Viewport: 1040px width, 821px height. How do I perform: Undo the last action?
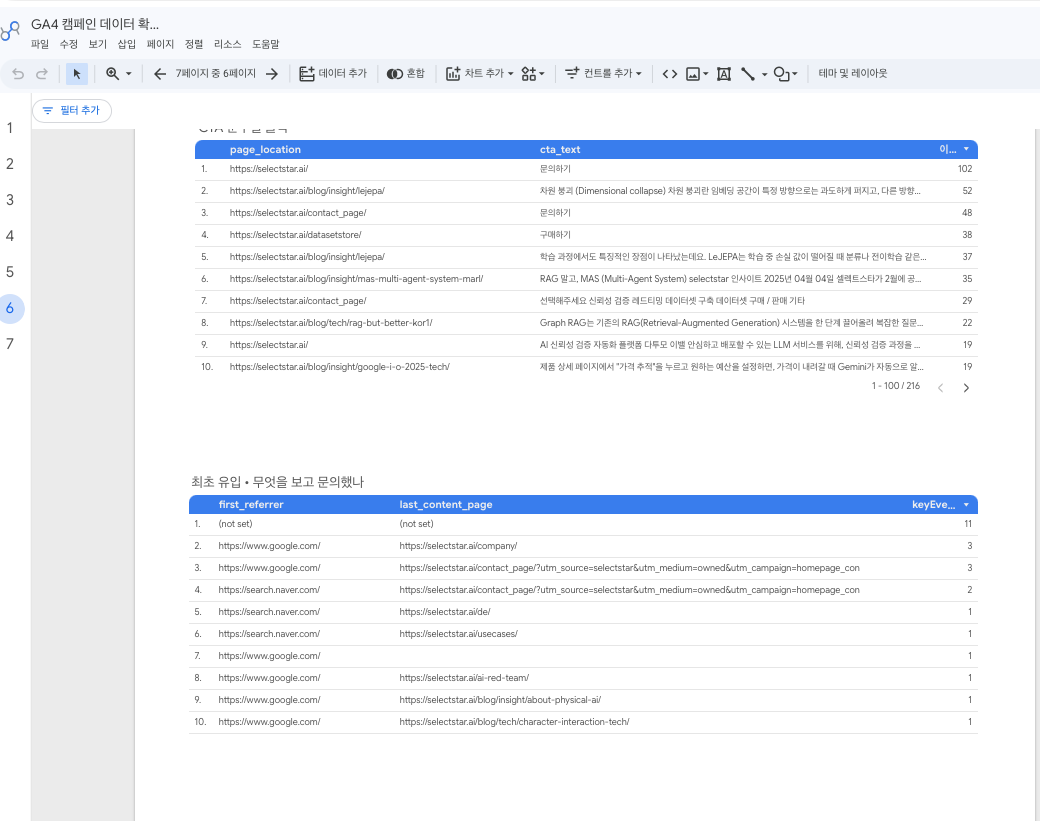18,74
